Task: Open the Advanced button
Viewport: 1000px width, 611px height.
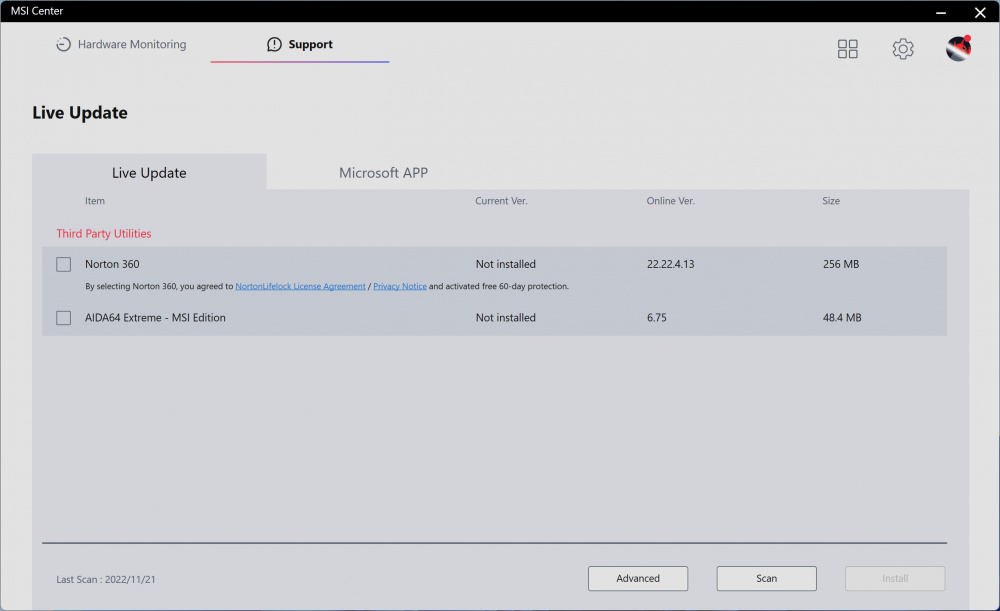Action: (x=638, y=578)
